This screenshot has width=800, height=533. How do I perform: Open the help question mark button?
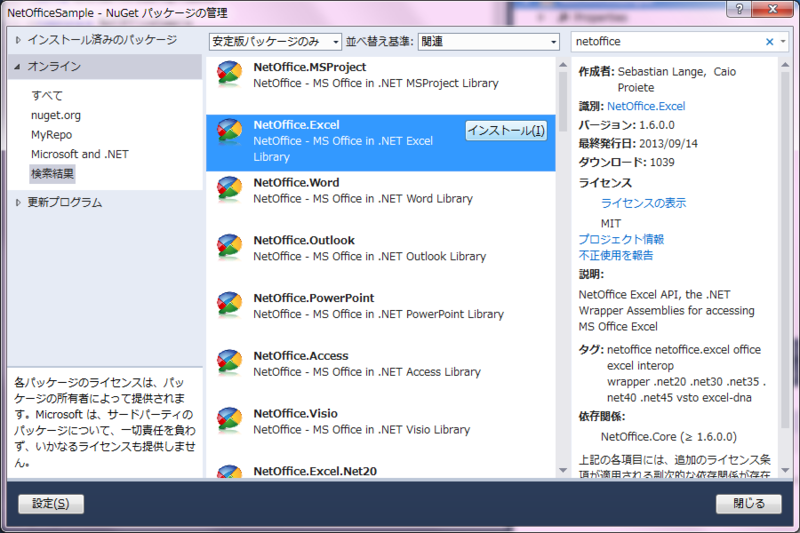(739, 9)
